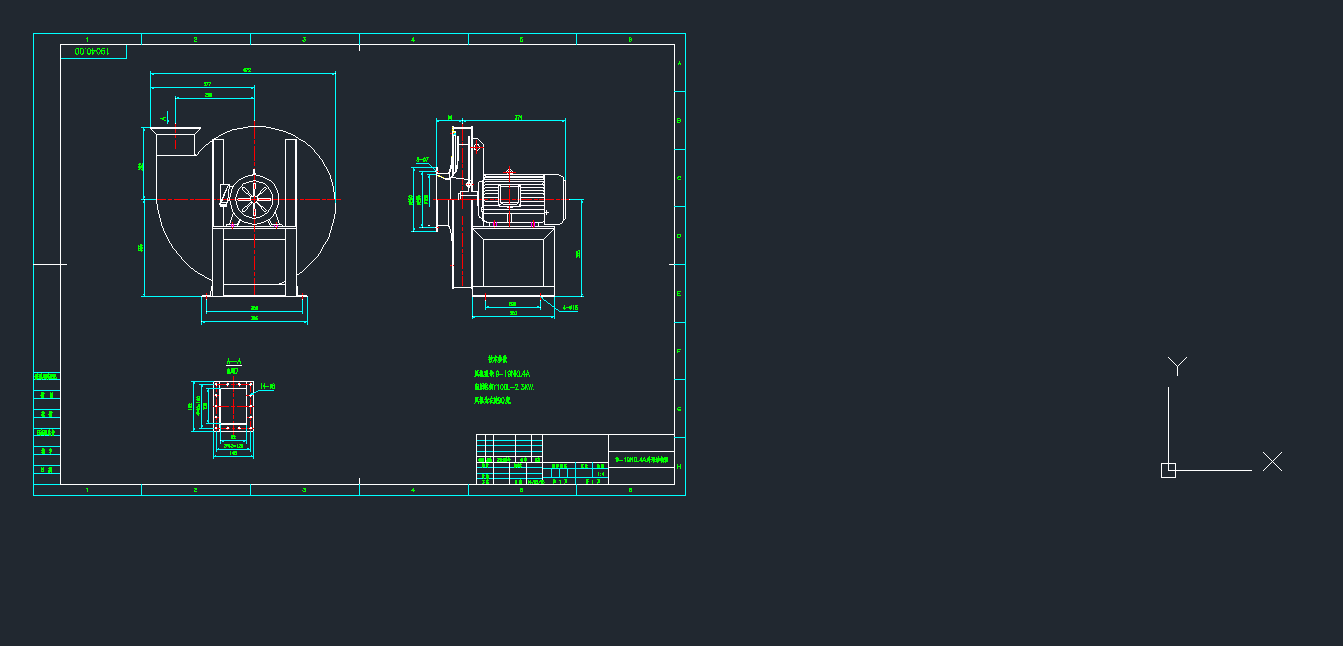Viewport: 1343px width, 646px height.
Task: Click zone letter H on the right border
Action: tap(680, 466)
